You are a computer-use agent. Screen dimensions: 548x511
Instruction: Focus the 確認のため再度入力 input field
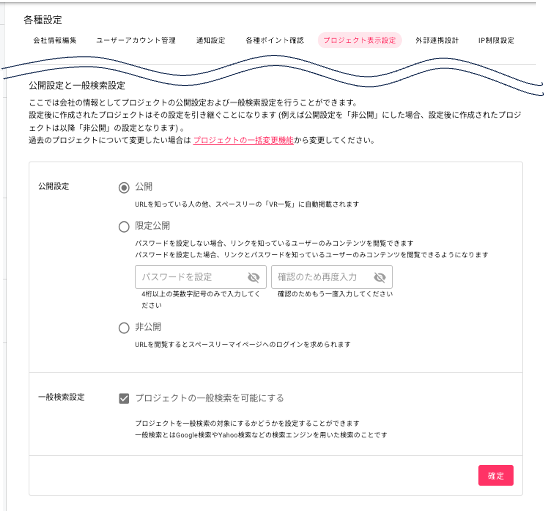[332, 277]
